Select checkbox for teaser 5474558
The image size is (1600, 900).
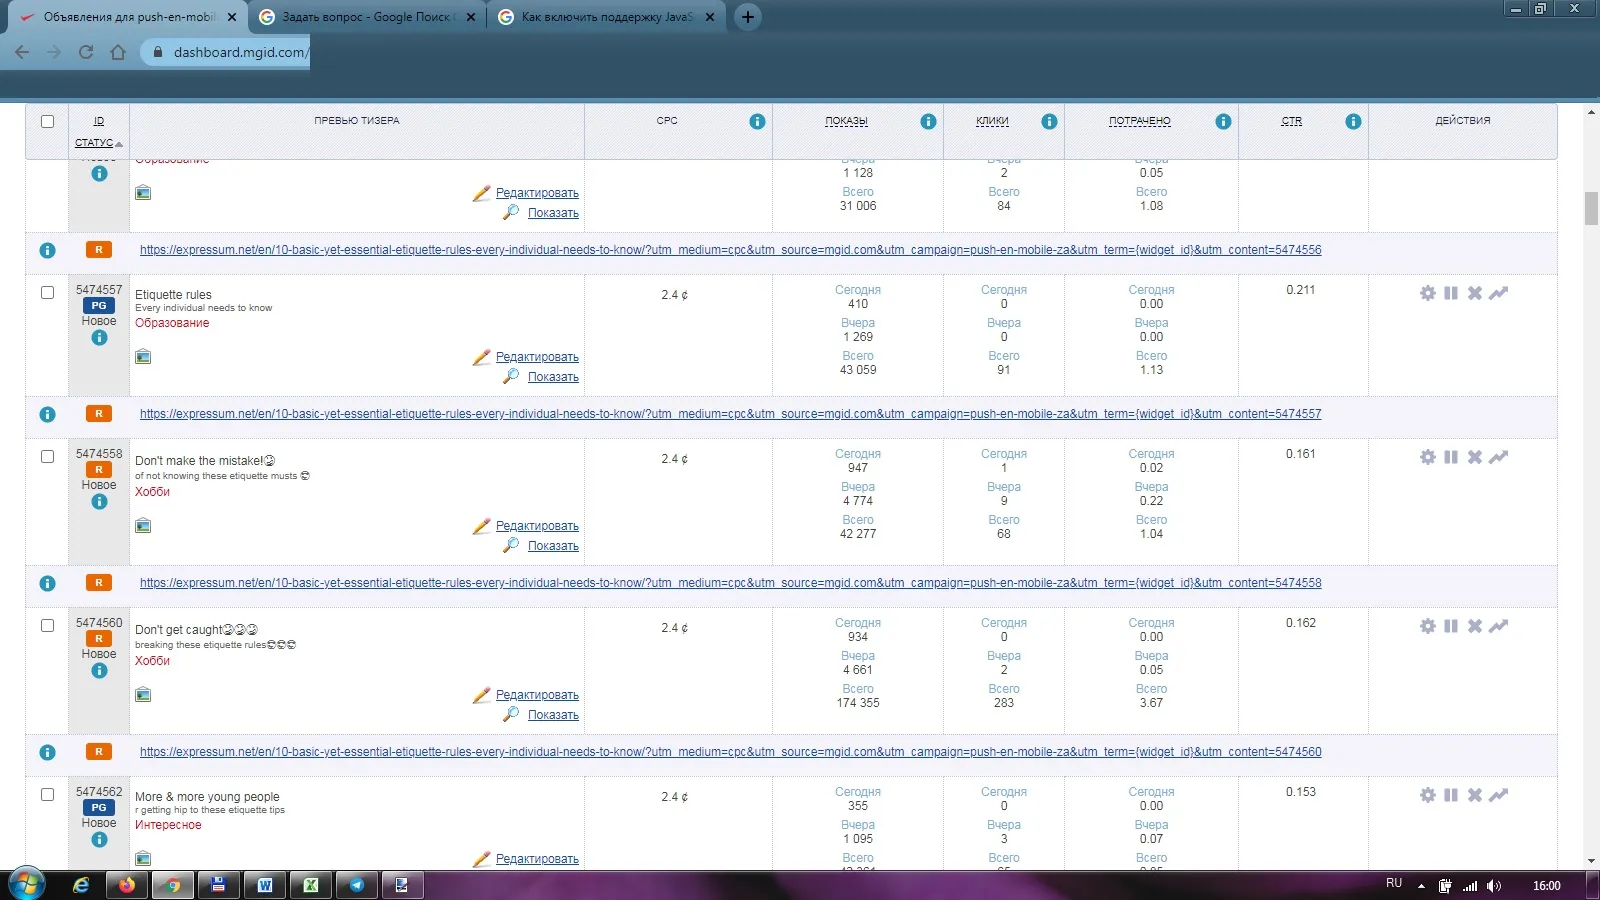[47, 457]
